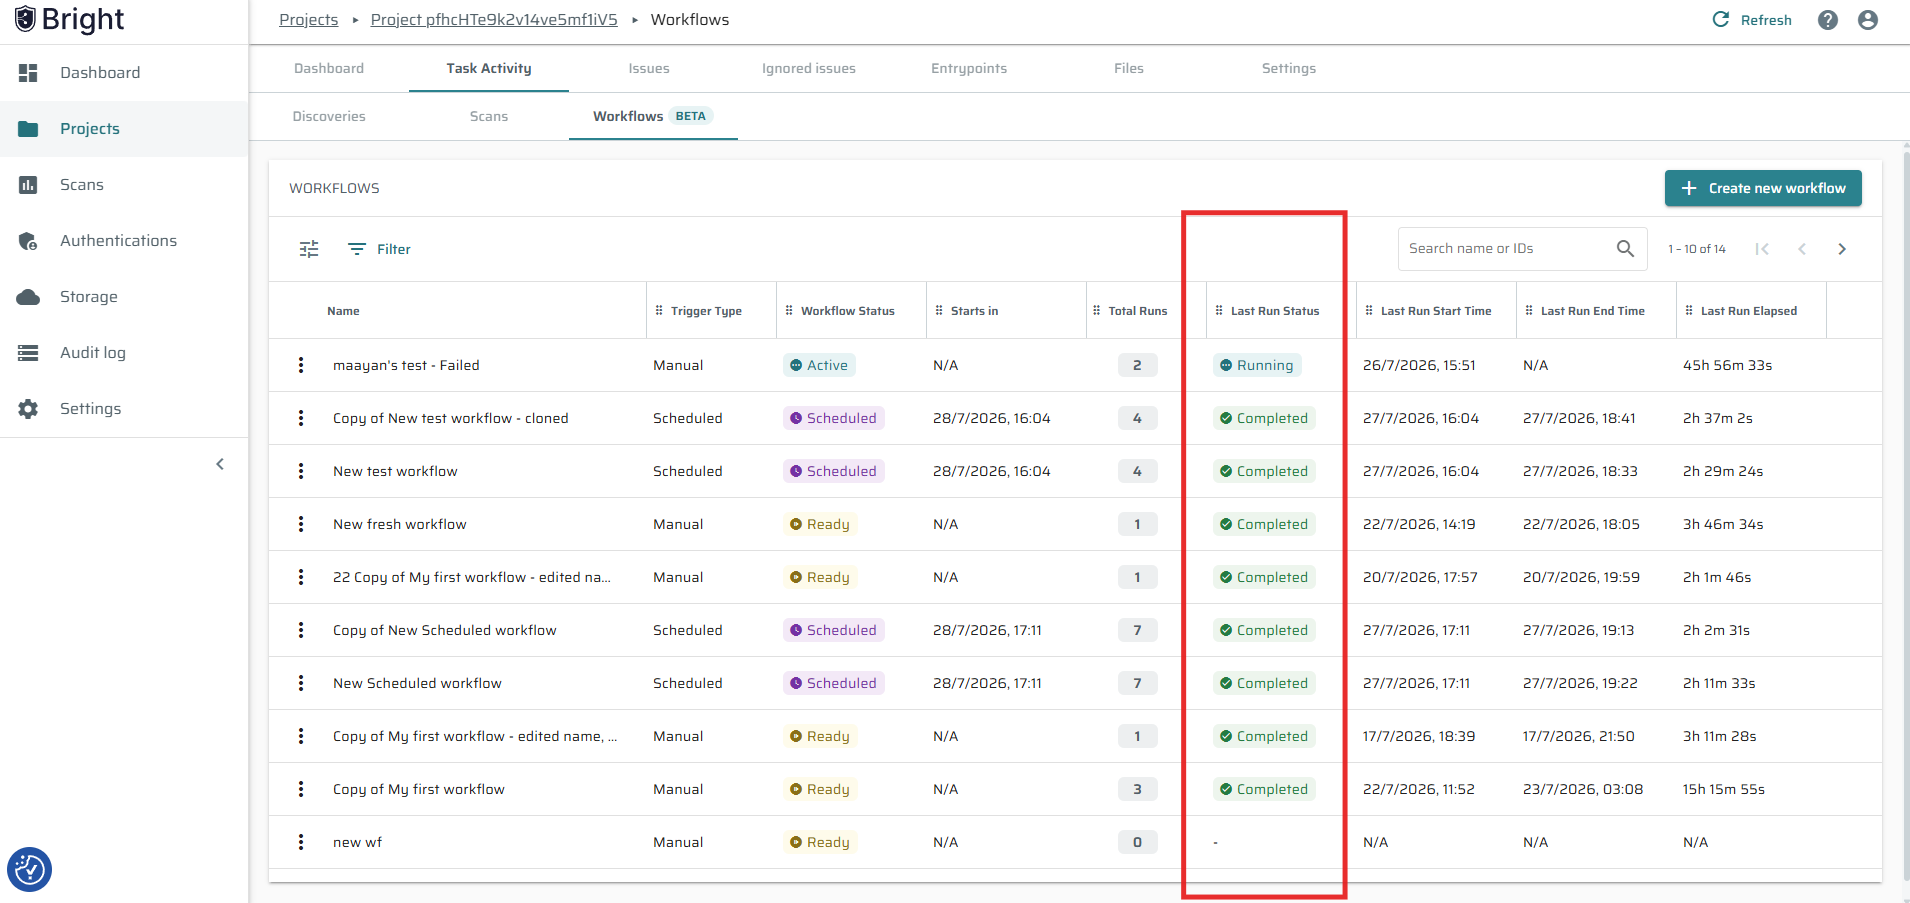
Task: Click the Refresh button
Action: point(1752,20)
